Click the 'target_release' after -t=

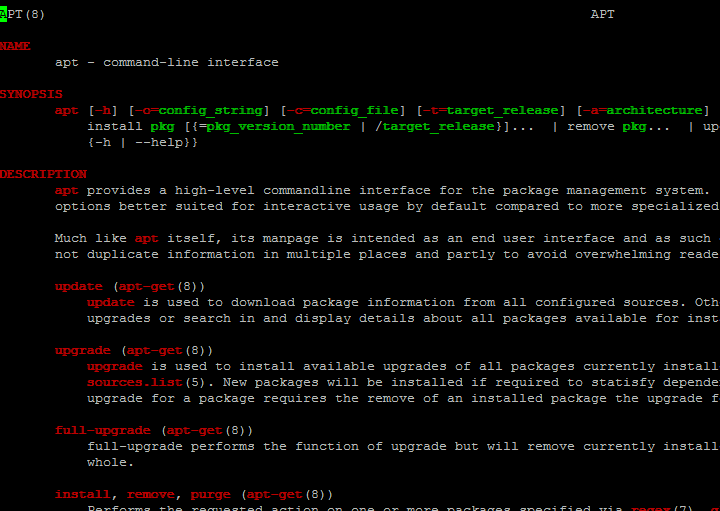click(x=503, y=111)
